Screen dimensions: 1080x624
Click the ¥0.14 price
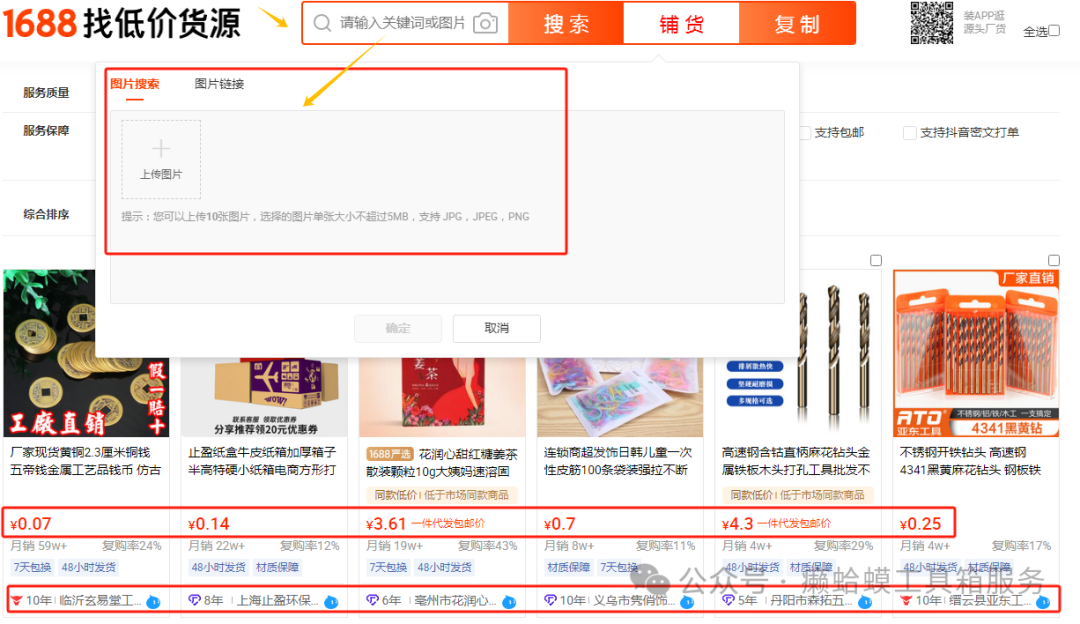[x=209, y=524]
